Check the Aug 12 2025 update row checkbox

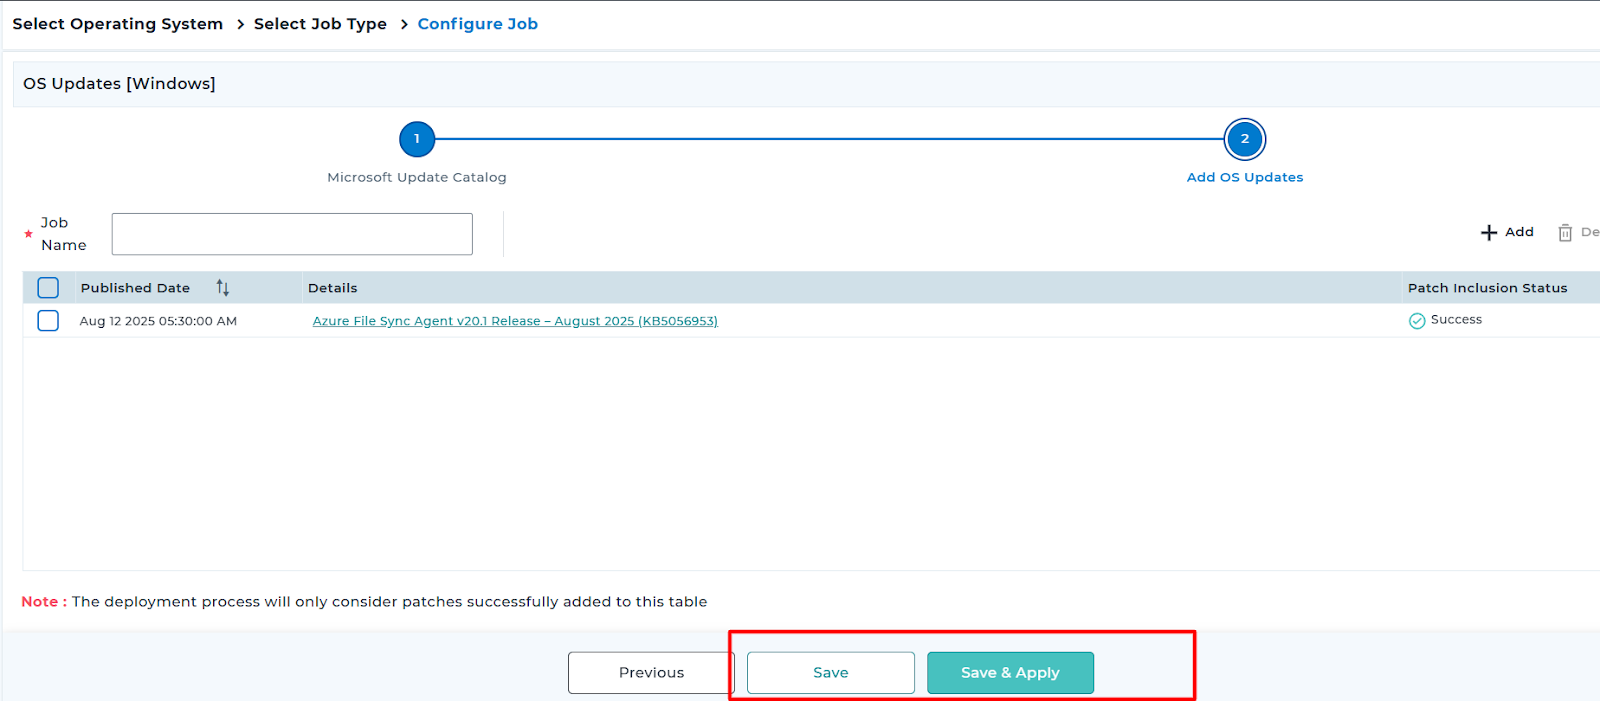[48, 321]
